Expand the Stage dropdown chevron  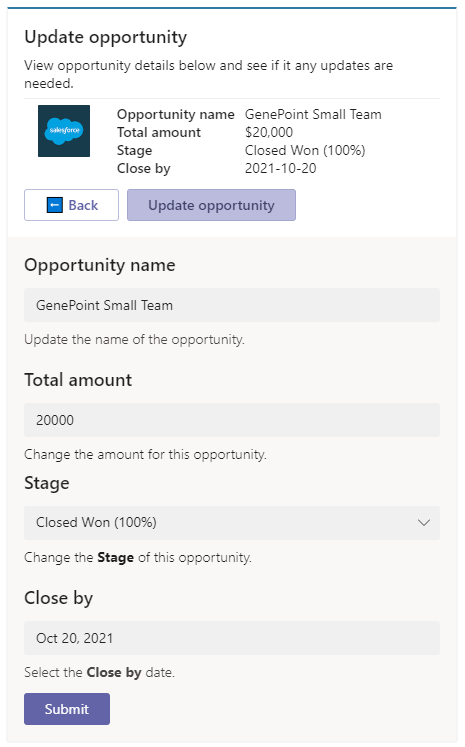click(x=424, y=523)
